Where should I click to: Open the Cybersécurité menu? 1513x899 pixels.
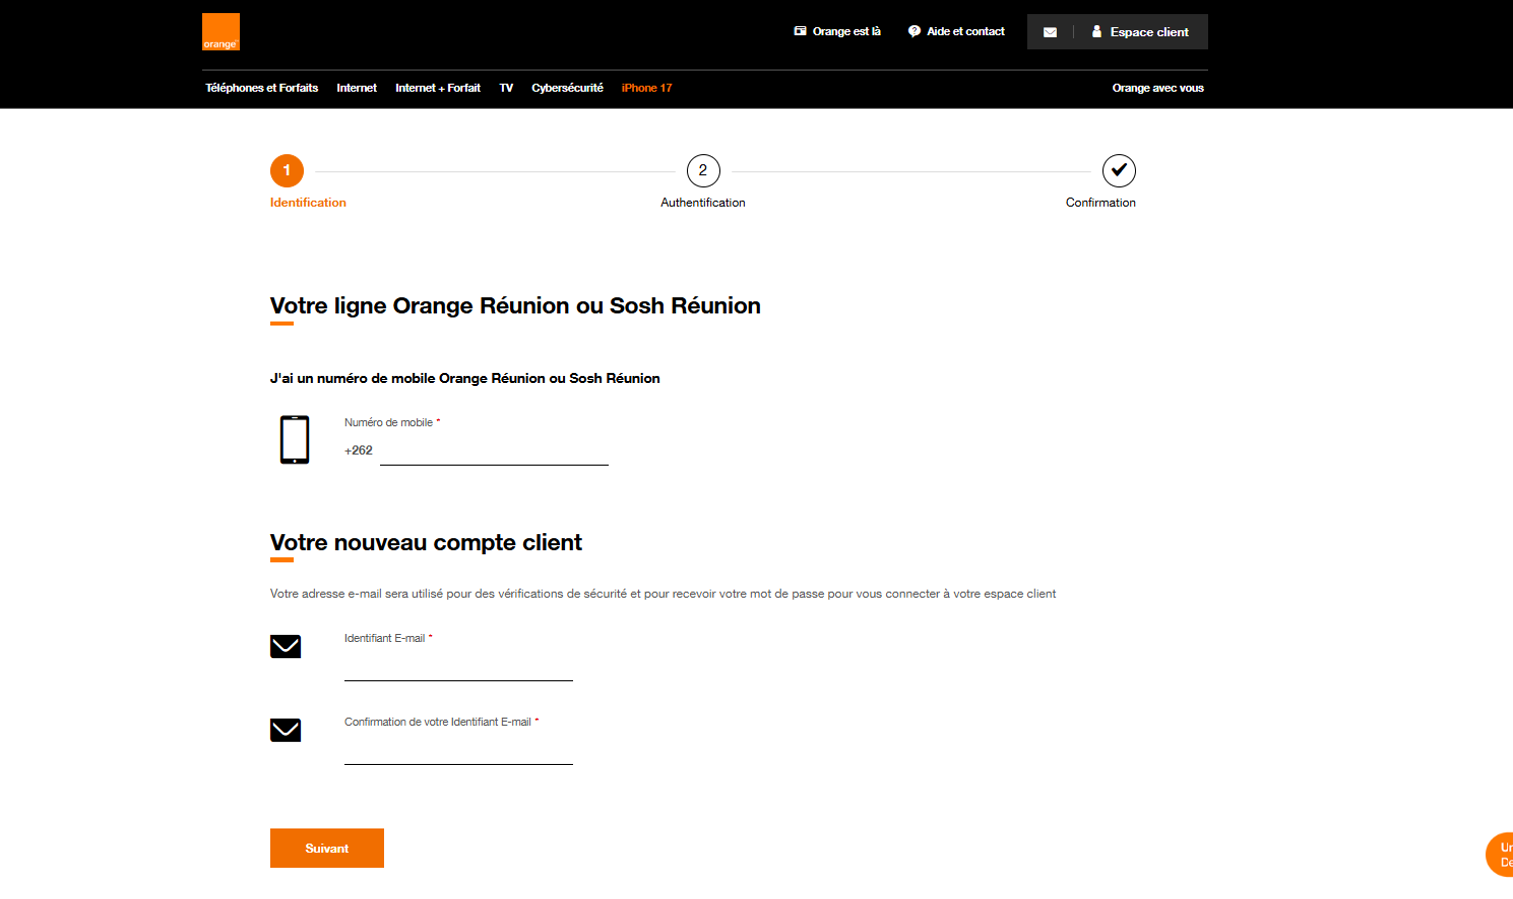pos(567,88)
